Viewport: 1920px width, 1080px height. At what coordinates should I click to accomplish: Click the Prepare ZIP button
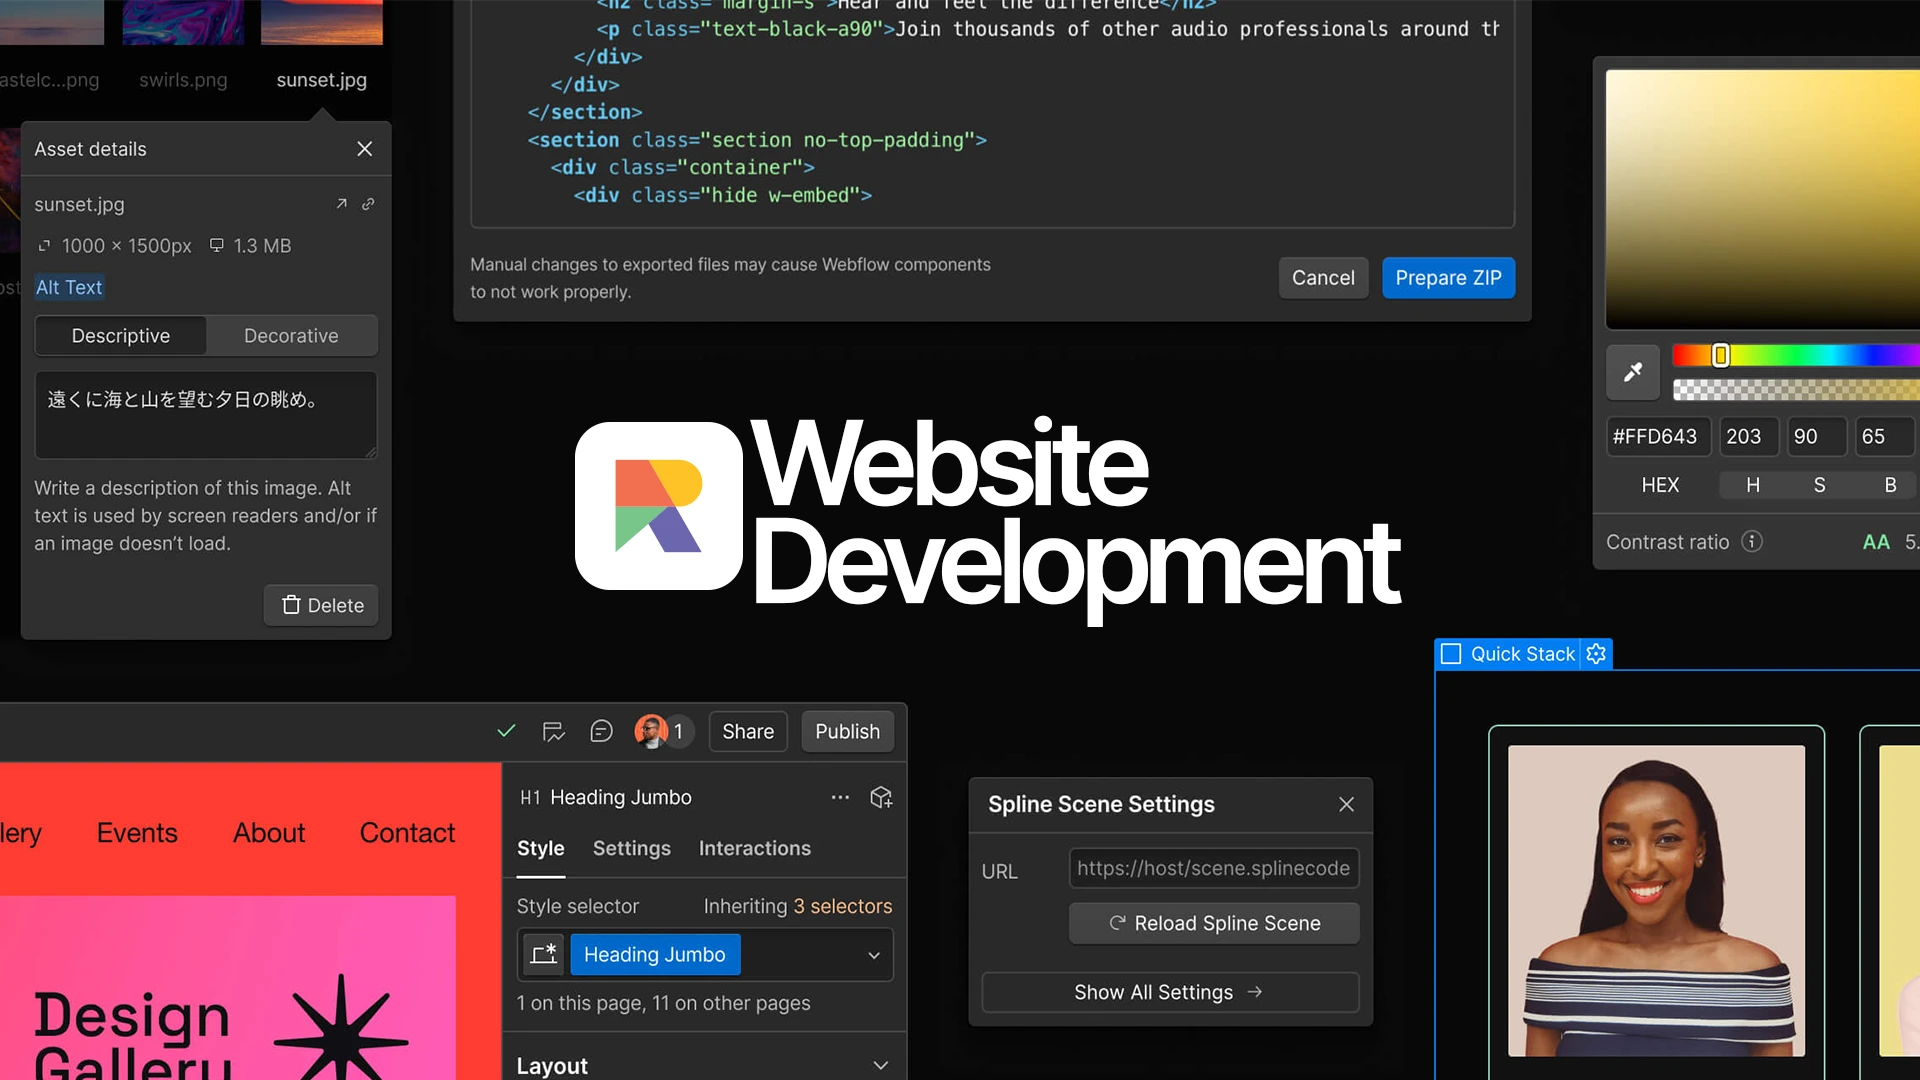[x=1448, y=278]
